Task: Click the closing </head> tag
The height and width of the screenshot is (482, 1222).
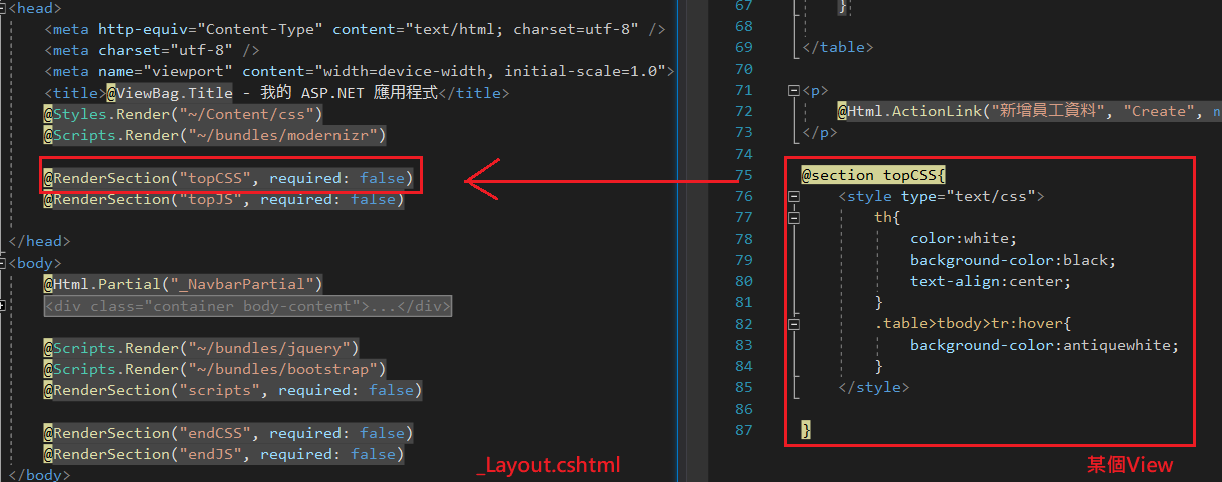Action: (38, 241)
